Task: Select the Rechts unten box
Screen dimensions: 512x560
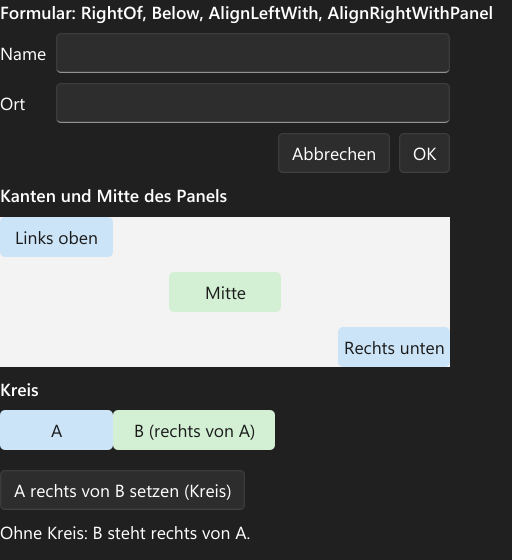Action: [394, 347]
